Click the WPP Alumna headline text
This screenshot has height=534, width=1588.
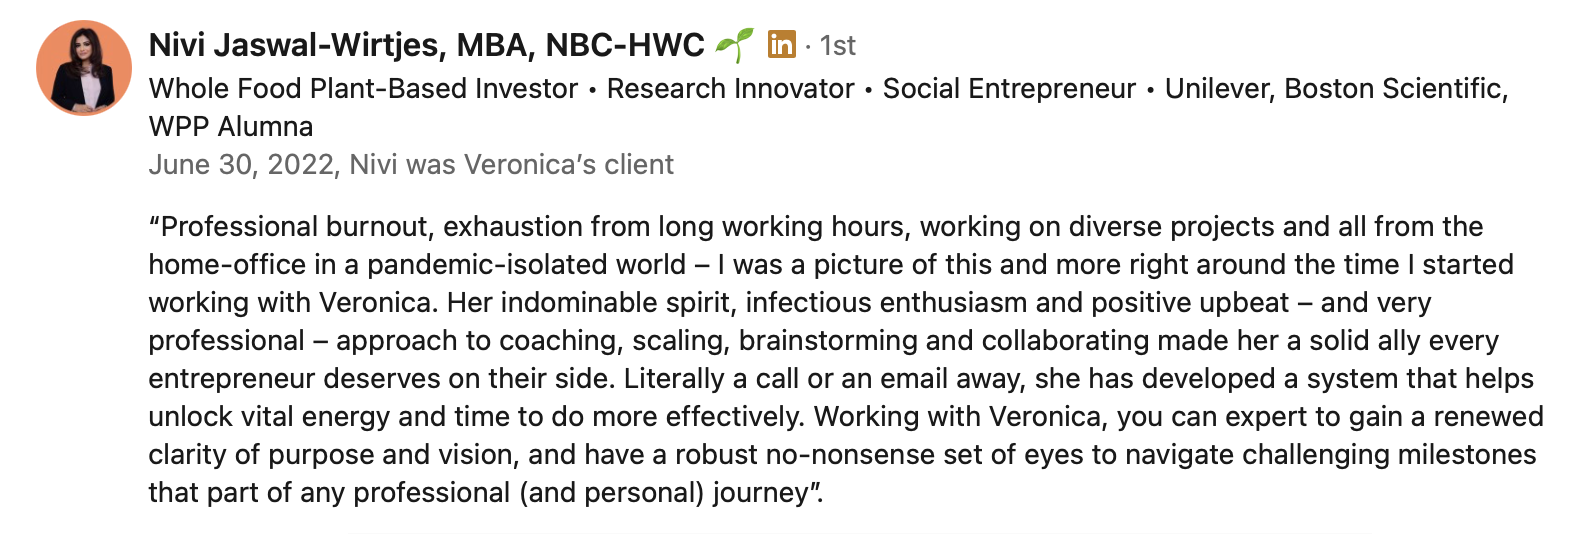point(231,127)
